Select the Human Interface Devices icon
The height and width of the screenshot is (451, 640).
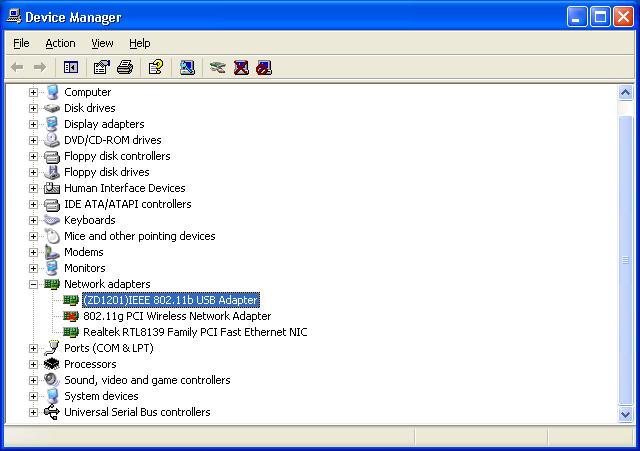pyautogui.click(x=52, y=188)
